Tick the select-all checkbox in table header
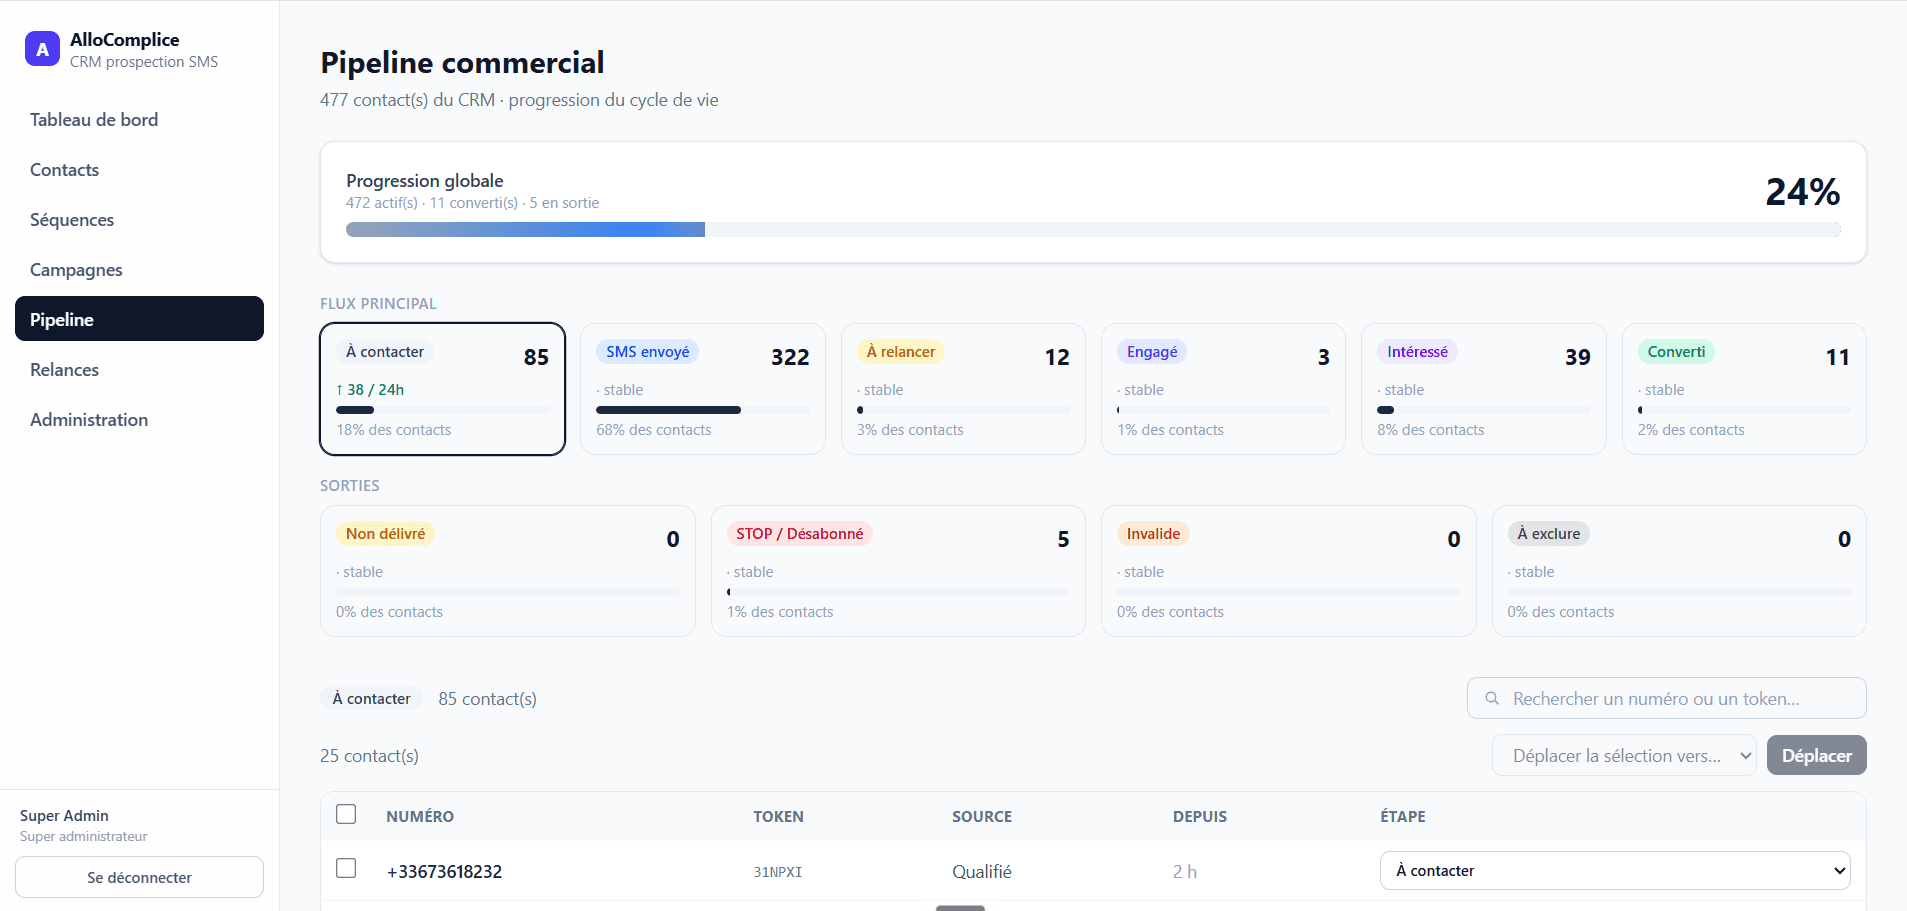1907x911 pixels. (346, 814)
